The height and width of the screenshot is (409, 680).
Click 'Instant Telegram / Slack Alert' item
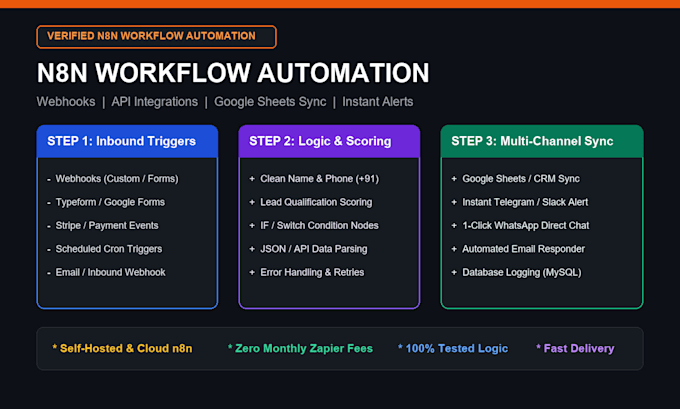coord(525,203)
